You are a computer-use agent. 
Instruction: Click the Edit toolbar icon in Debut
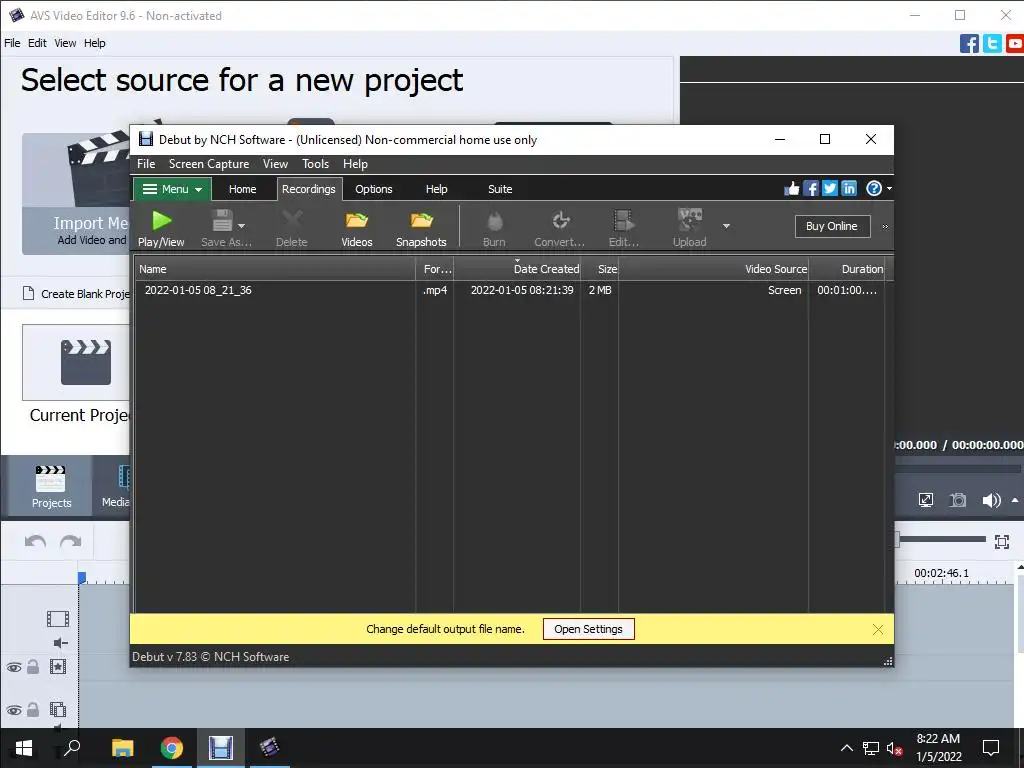click(624, 228)
